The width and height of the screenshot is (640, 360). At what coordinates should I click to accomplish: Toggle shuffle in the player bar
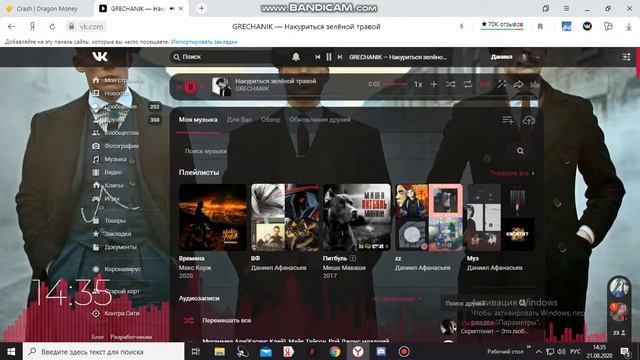450,84
